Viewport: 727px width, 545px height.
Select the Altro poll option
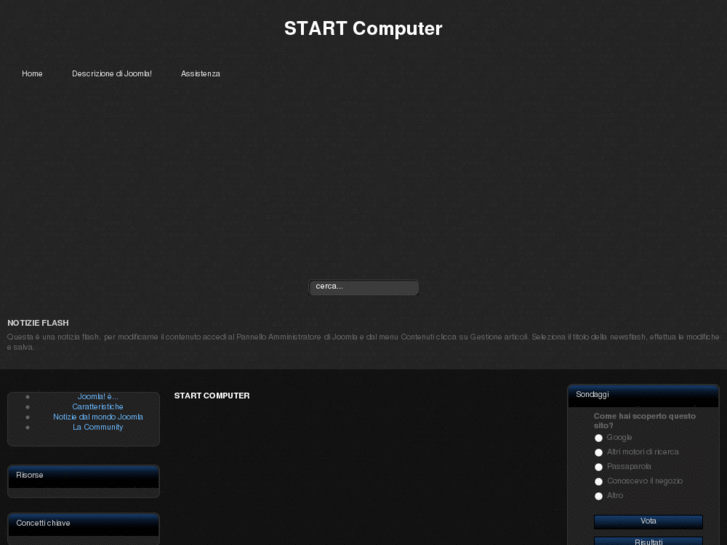[599, 496]
